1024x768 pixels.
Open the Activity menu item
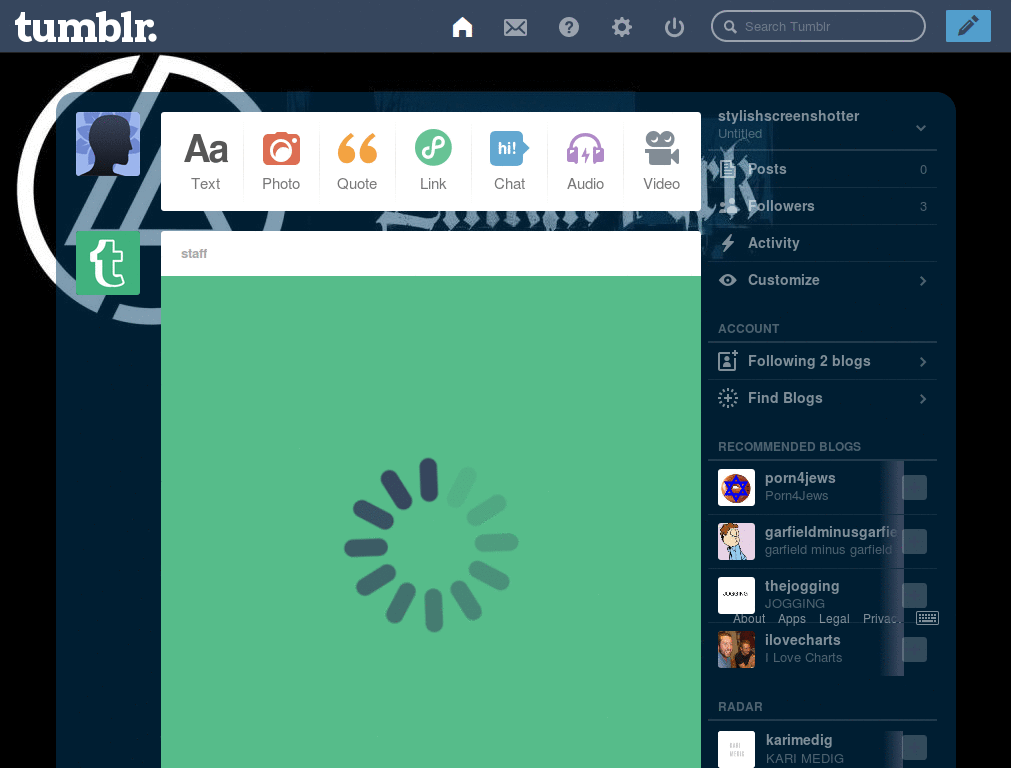point(822,243)
